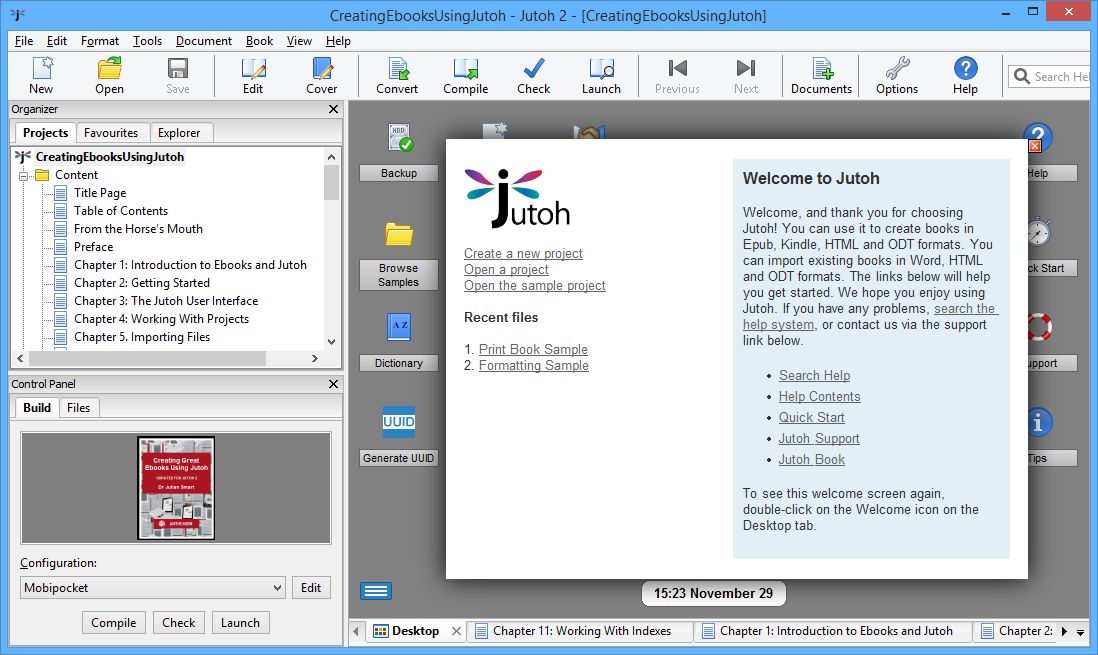Screen dimensions: 1098x655
Task: Select CreatingEbooksUsingJutoh project root node
Action: (x=110, y=157)
